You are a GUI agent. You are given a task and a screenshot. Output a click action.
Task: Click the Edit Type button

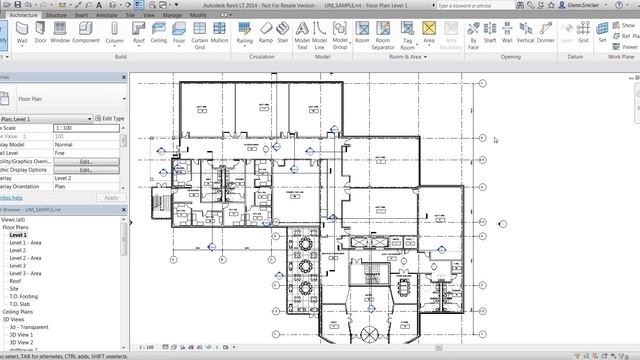point(110,118)
